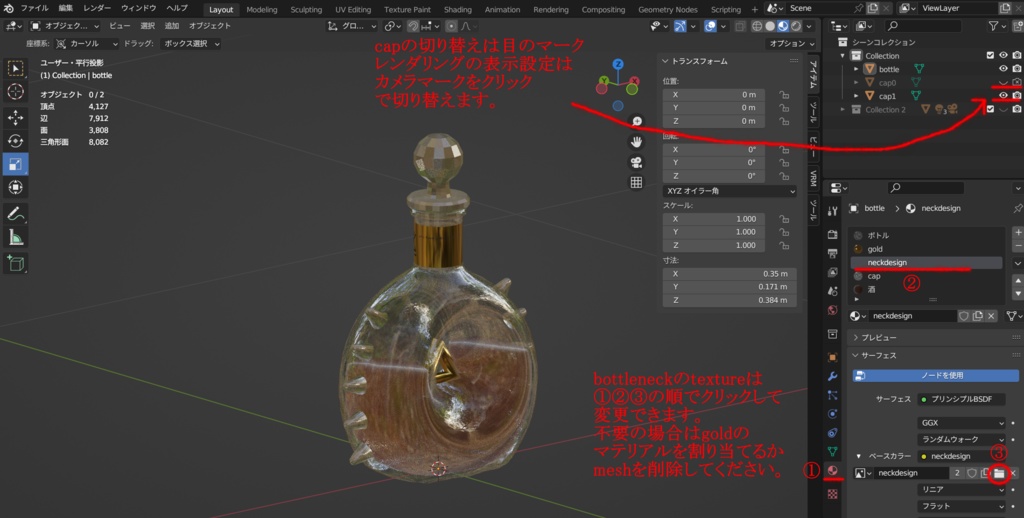Toggle show overlays button in header
Image resolution: width=1024 pixels, height=518 pixels.
coord(711,26)
